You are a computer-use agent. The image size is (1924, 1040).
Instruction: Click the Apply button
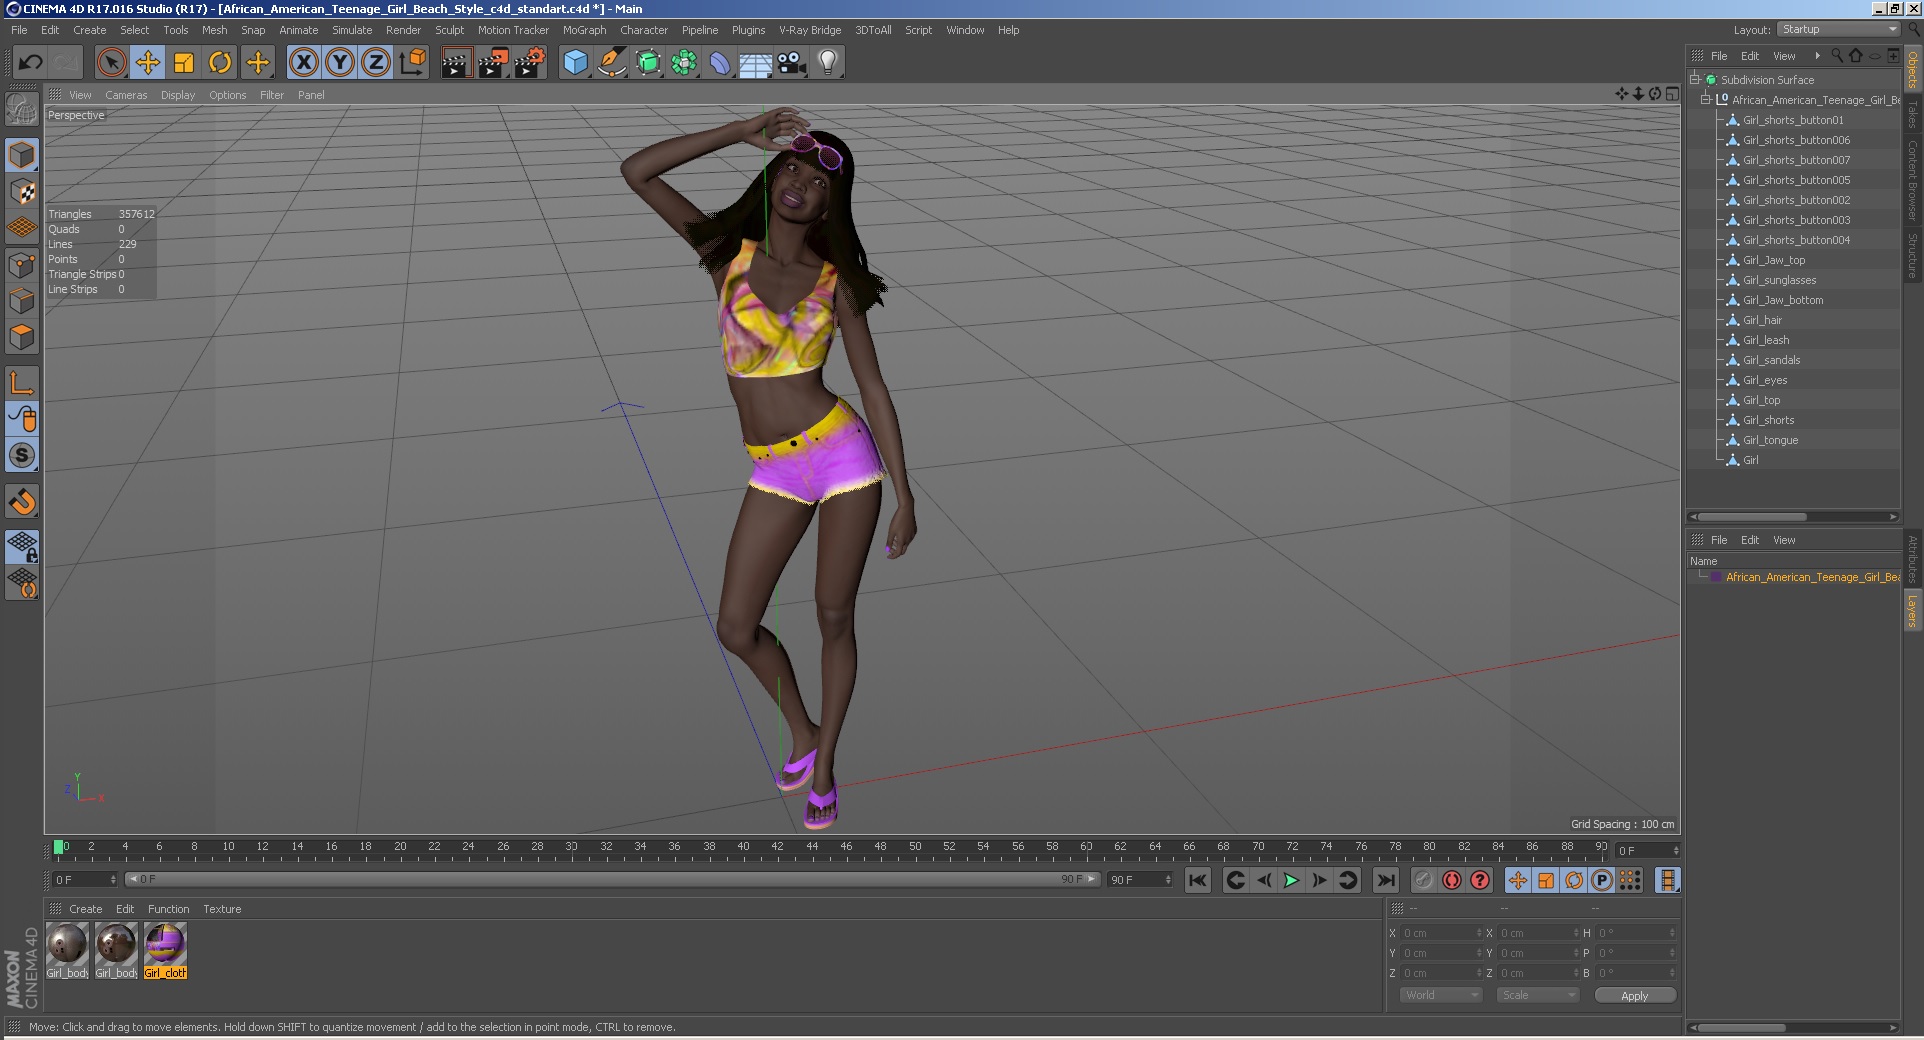[1635, 995]
